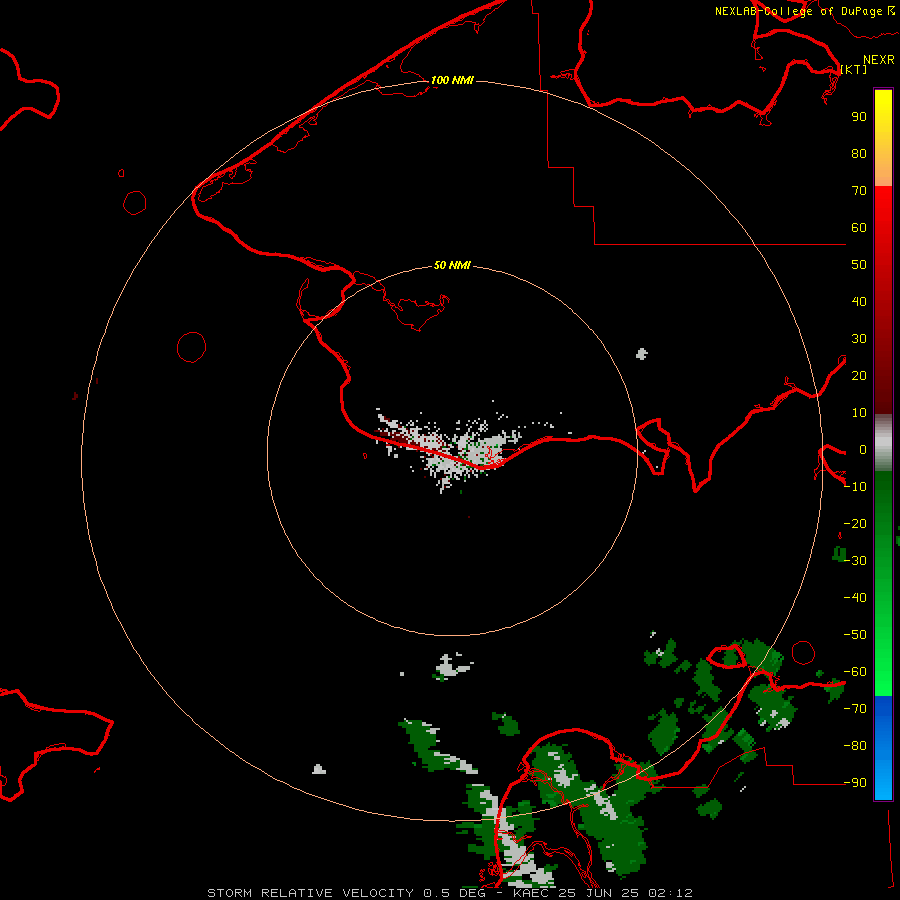
Task: Click the 90 value on the velocity scale
Action: coord(859,117)
